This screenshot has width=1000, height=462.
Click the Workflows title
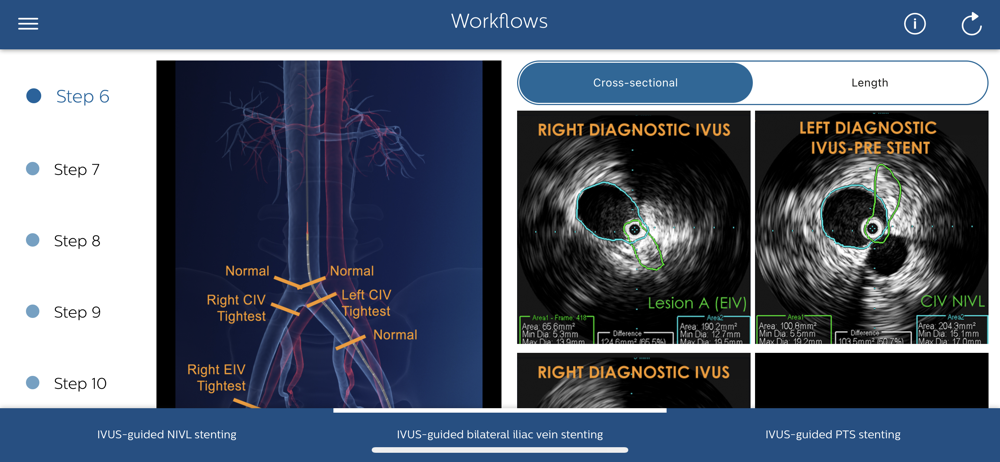(x=499, y=21)
